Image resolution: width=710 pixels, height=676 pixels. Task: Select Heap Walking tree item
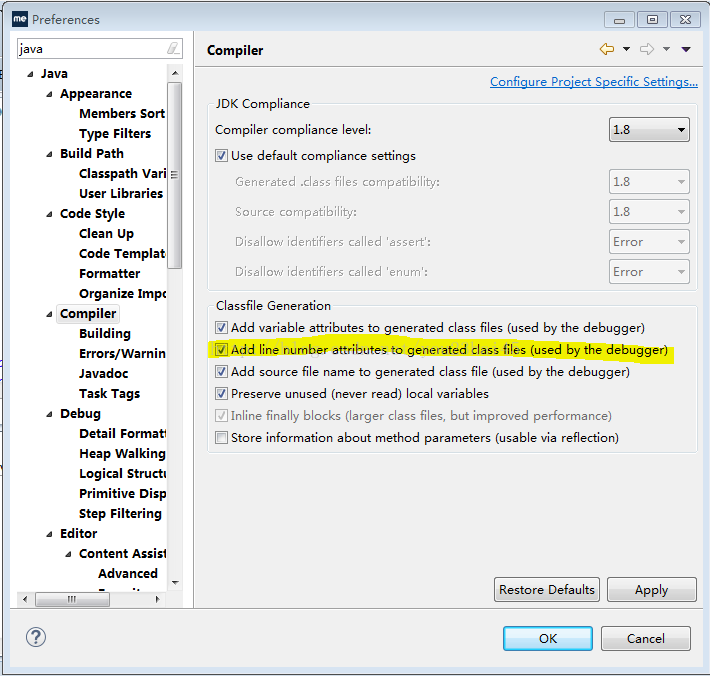coord(122,454)
